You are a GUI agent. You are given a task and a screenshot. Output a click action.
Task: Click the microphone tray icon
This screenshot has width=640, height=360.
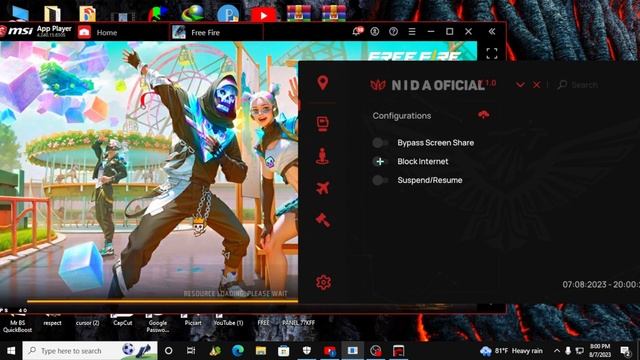[x=568, y=351]
